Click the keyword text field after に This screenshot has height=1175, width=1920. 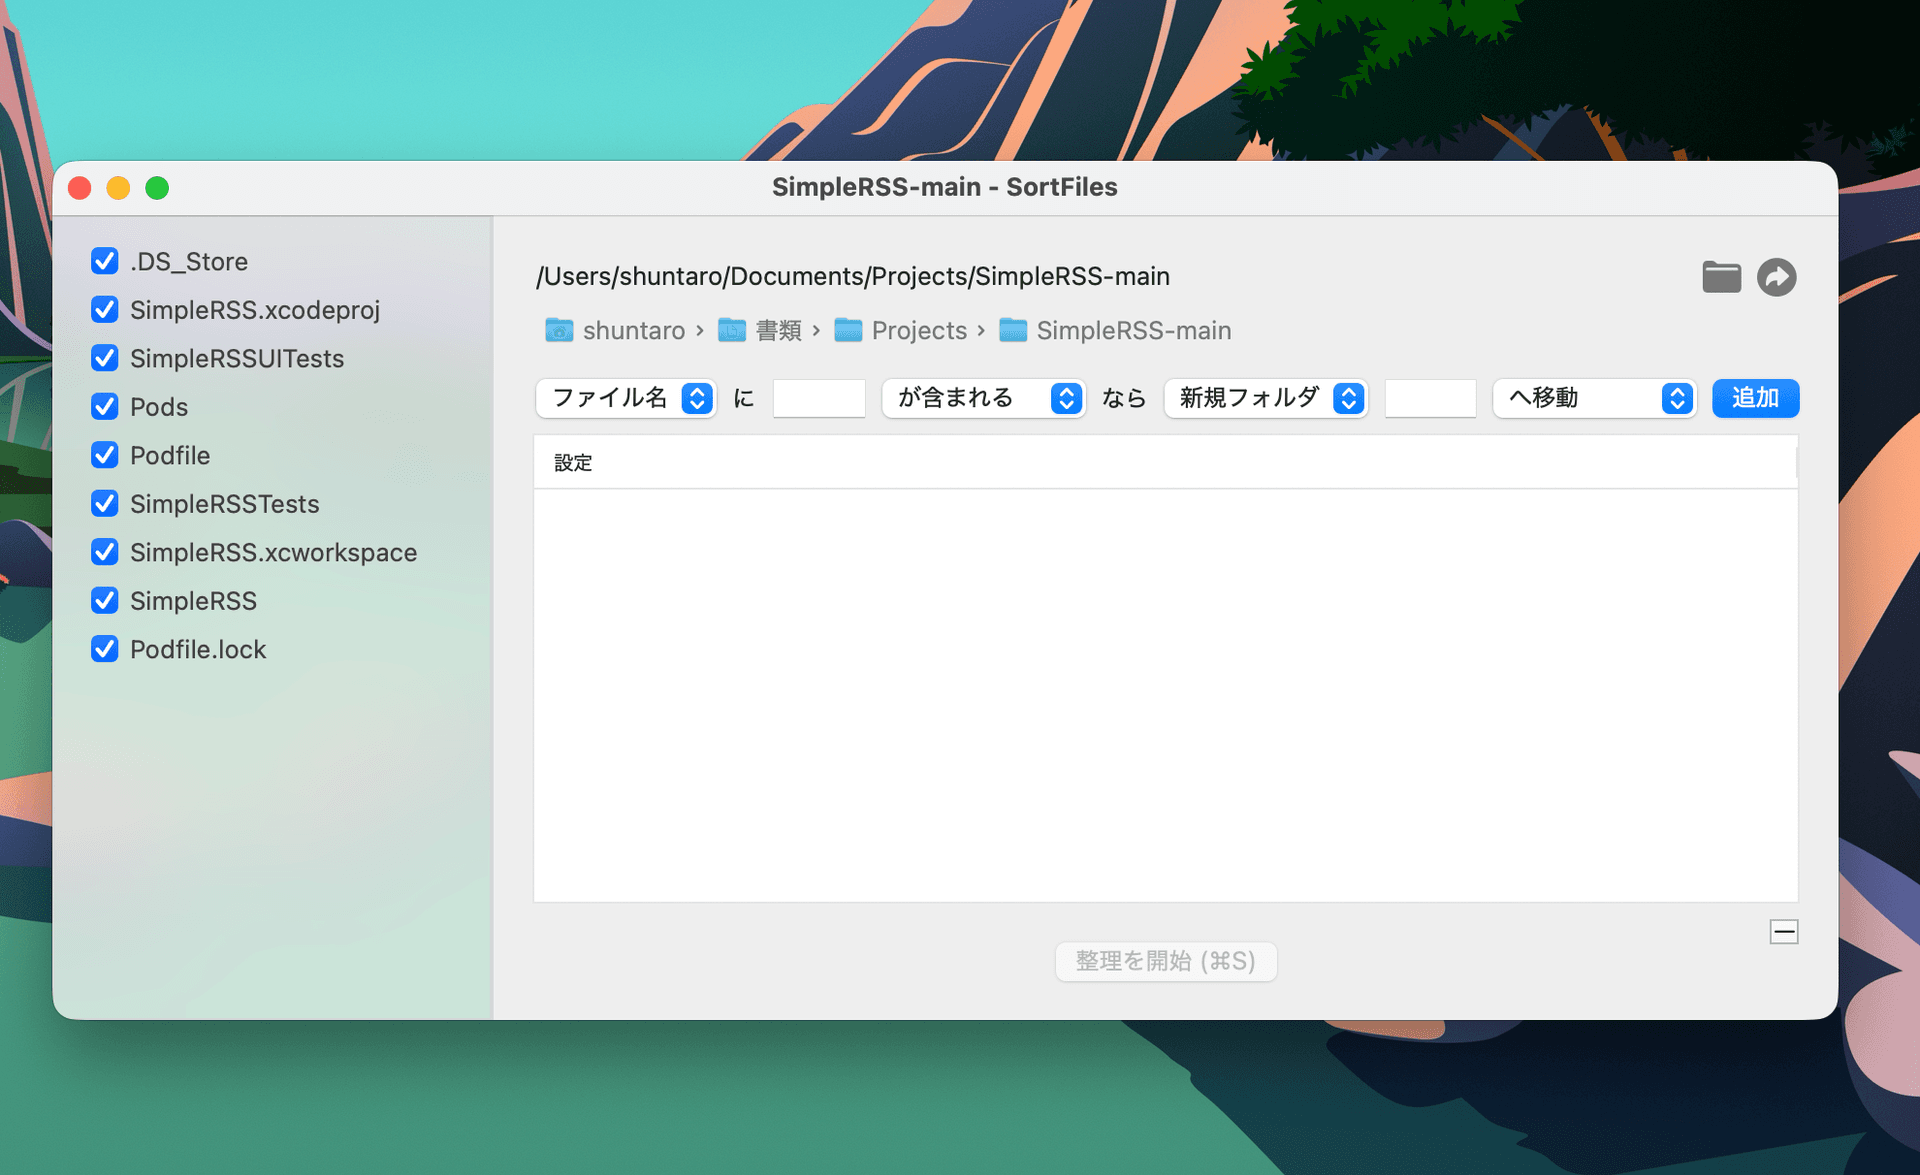pyautogui.click(x=819, y=398)
